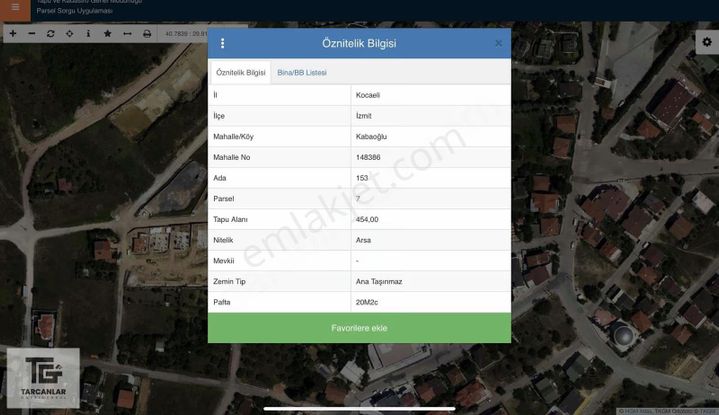Viewport: 719px width, 415px height.
Task: Select the Kabaoğlu neighborhood value
Action: (x=371, y=136)
